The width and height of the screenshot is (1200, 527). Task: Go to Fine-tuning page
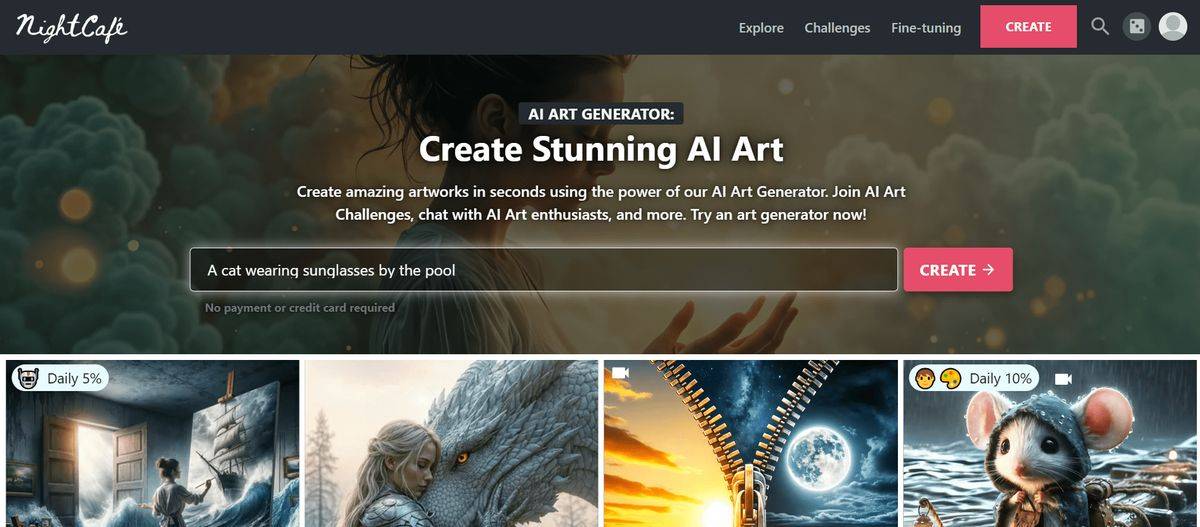tap(926, 28)
